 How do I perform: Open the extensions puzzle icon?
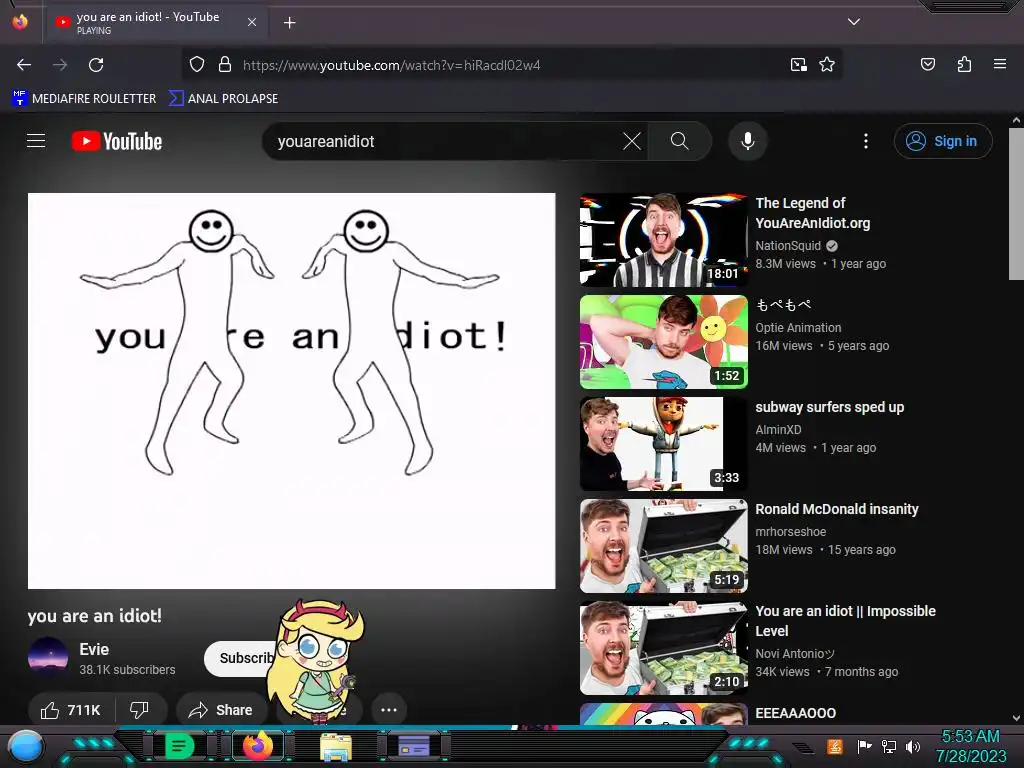tap(964, 64)
